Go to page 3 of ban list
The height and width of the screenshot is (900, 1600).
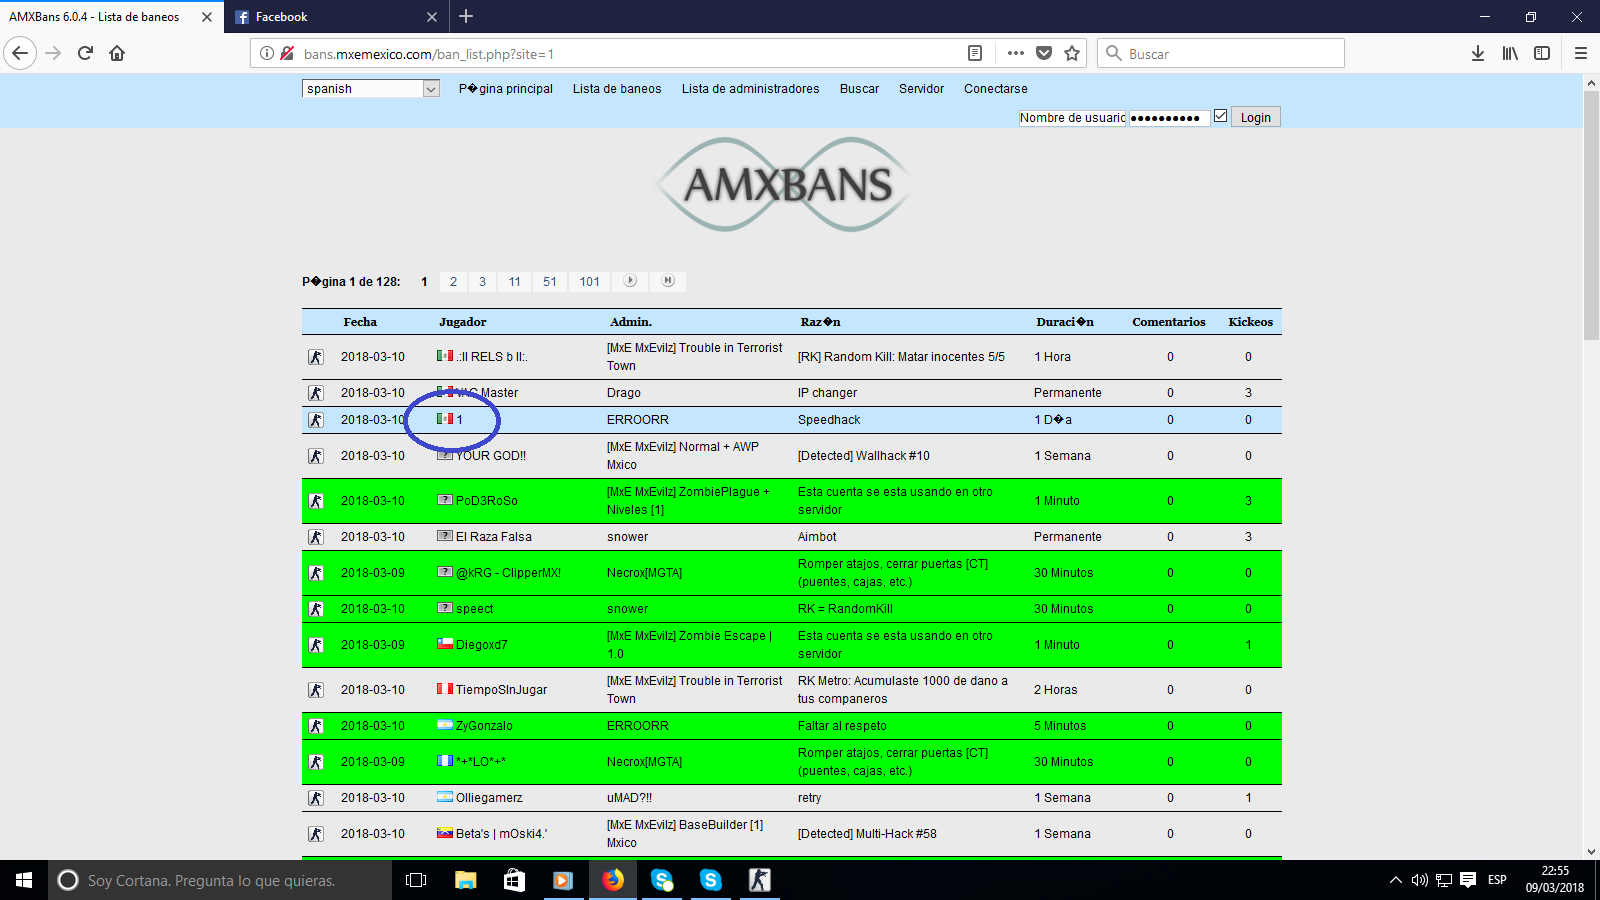[482, 282]
